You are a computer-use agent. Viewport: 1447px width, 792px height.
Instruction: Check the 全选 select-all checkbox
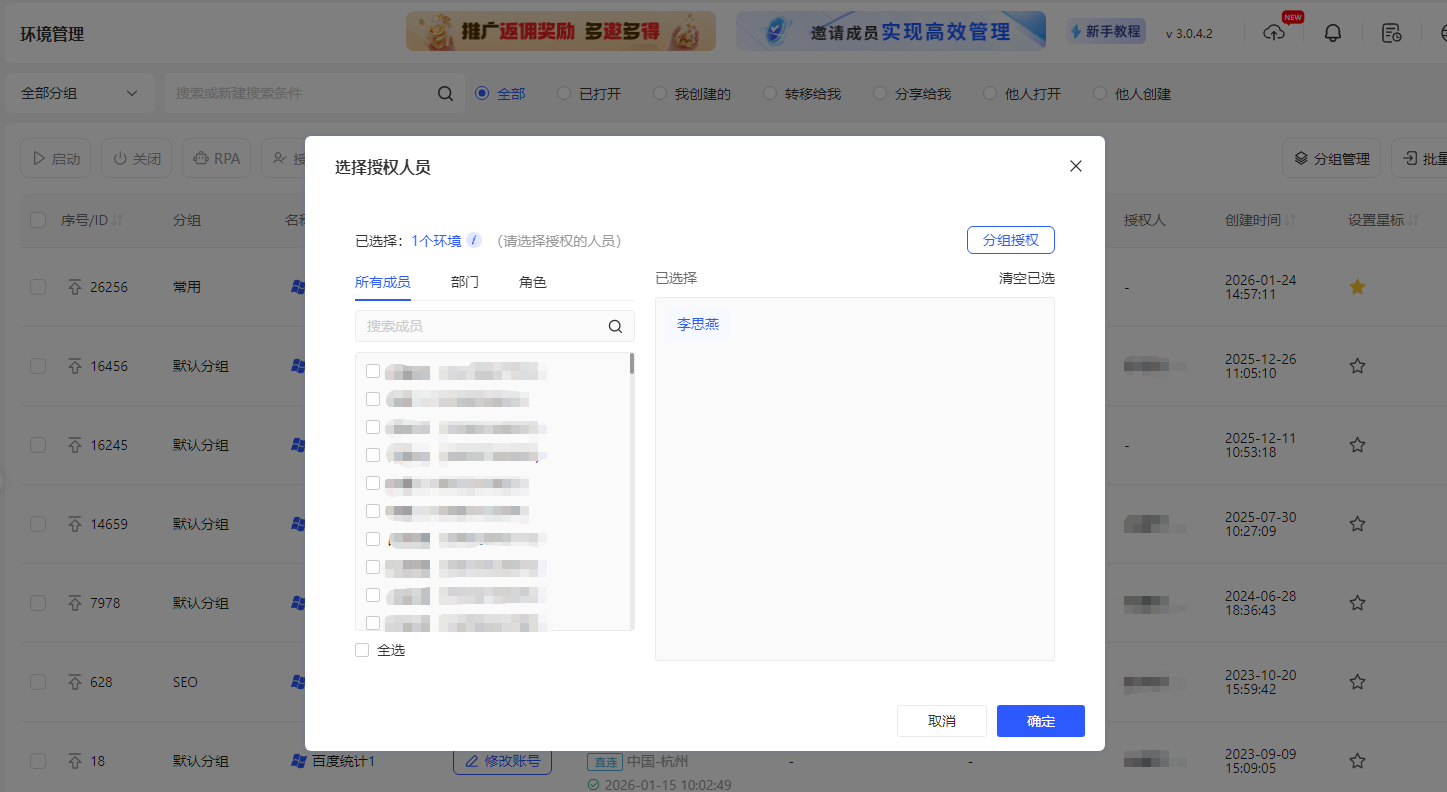[362, 649]
